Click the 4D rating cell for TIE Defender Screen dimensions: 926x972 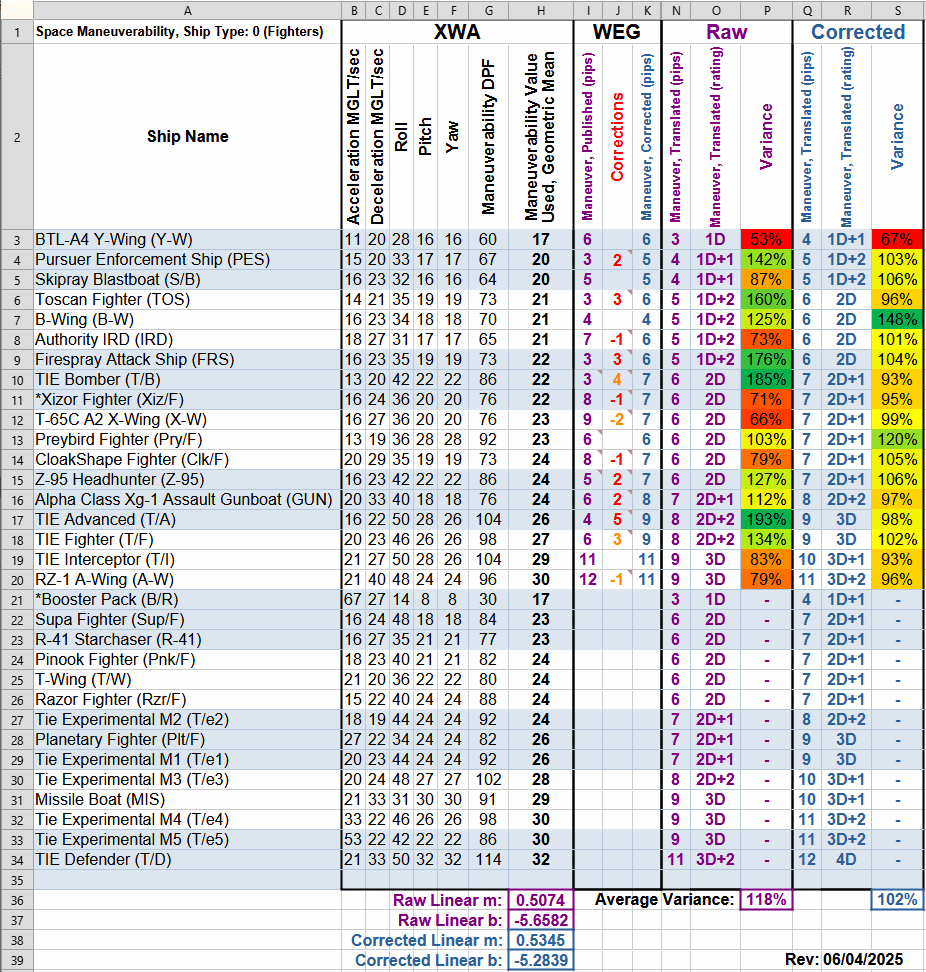pyautogui.click(x=846, y=859)
